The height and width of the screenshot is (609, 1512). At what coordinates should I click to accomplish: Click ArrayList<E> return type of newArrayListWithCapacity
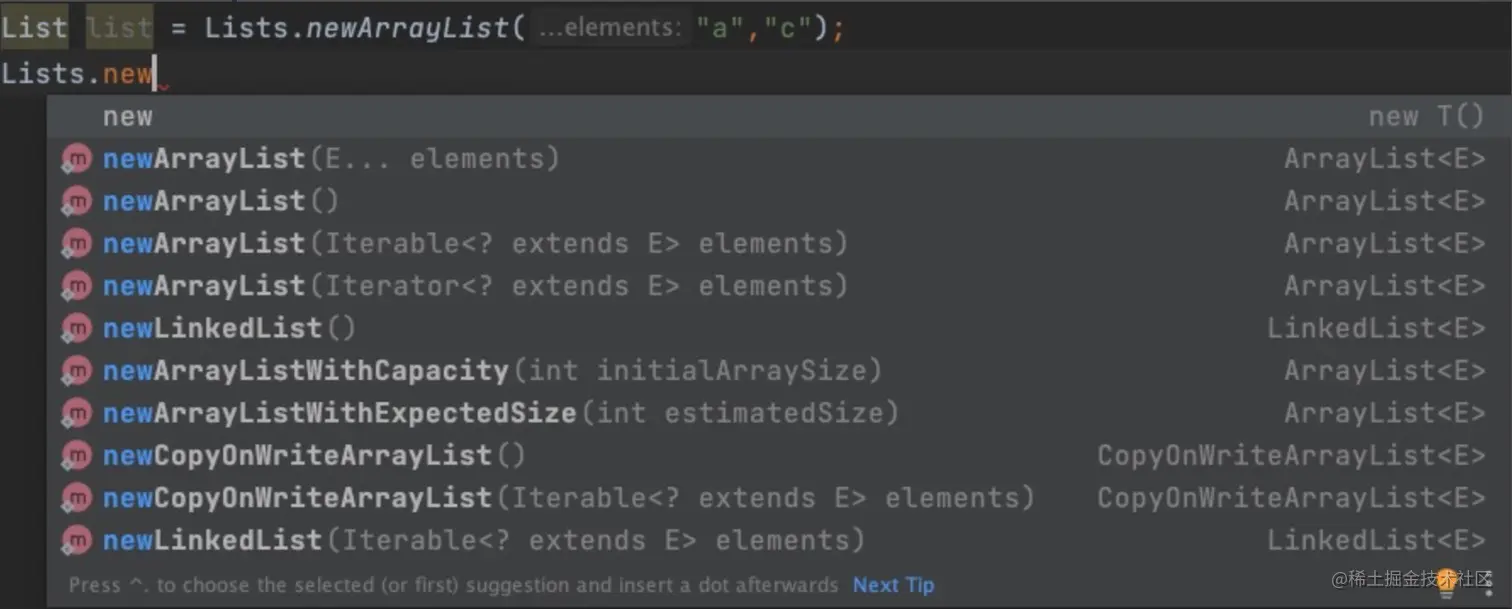pyautogui.click(x=1385, y=371)
